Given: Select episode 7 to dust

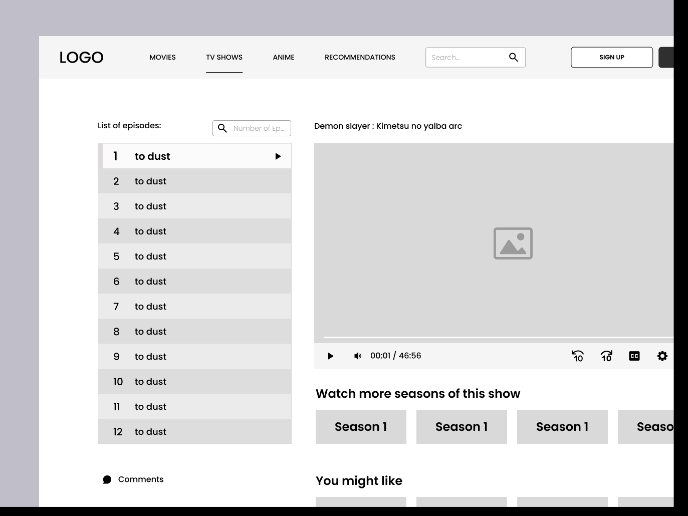Looking at the screenshot, I should (195, 306).
